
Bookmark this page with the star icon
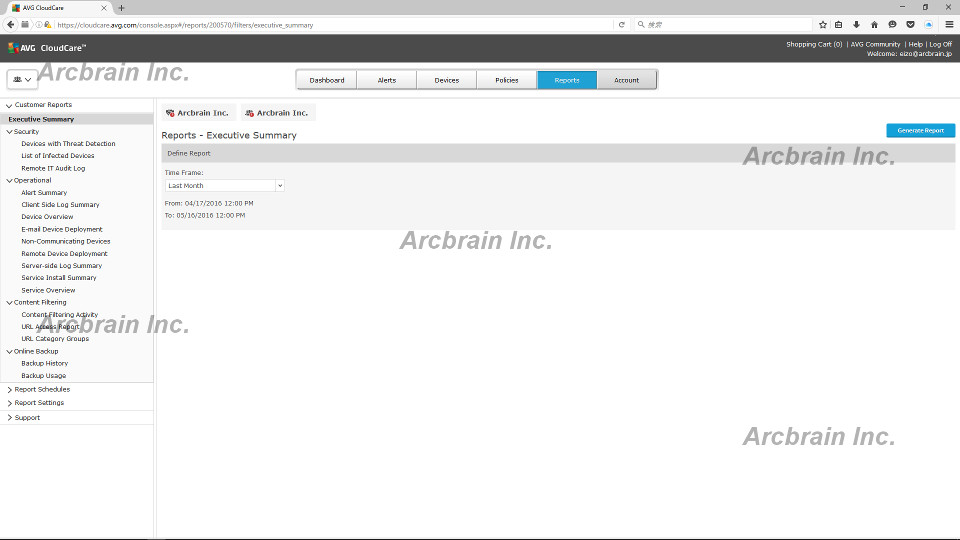[x=823, y=24]
